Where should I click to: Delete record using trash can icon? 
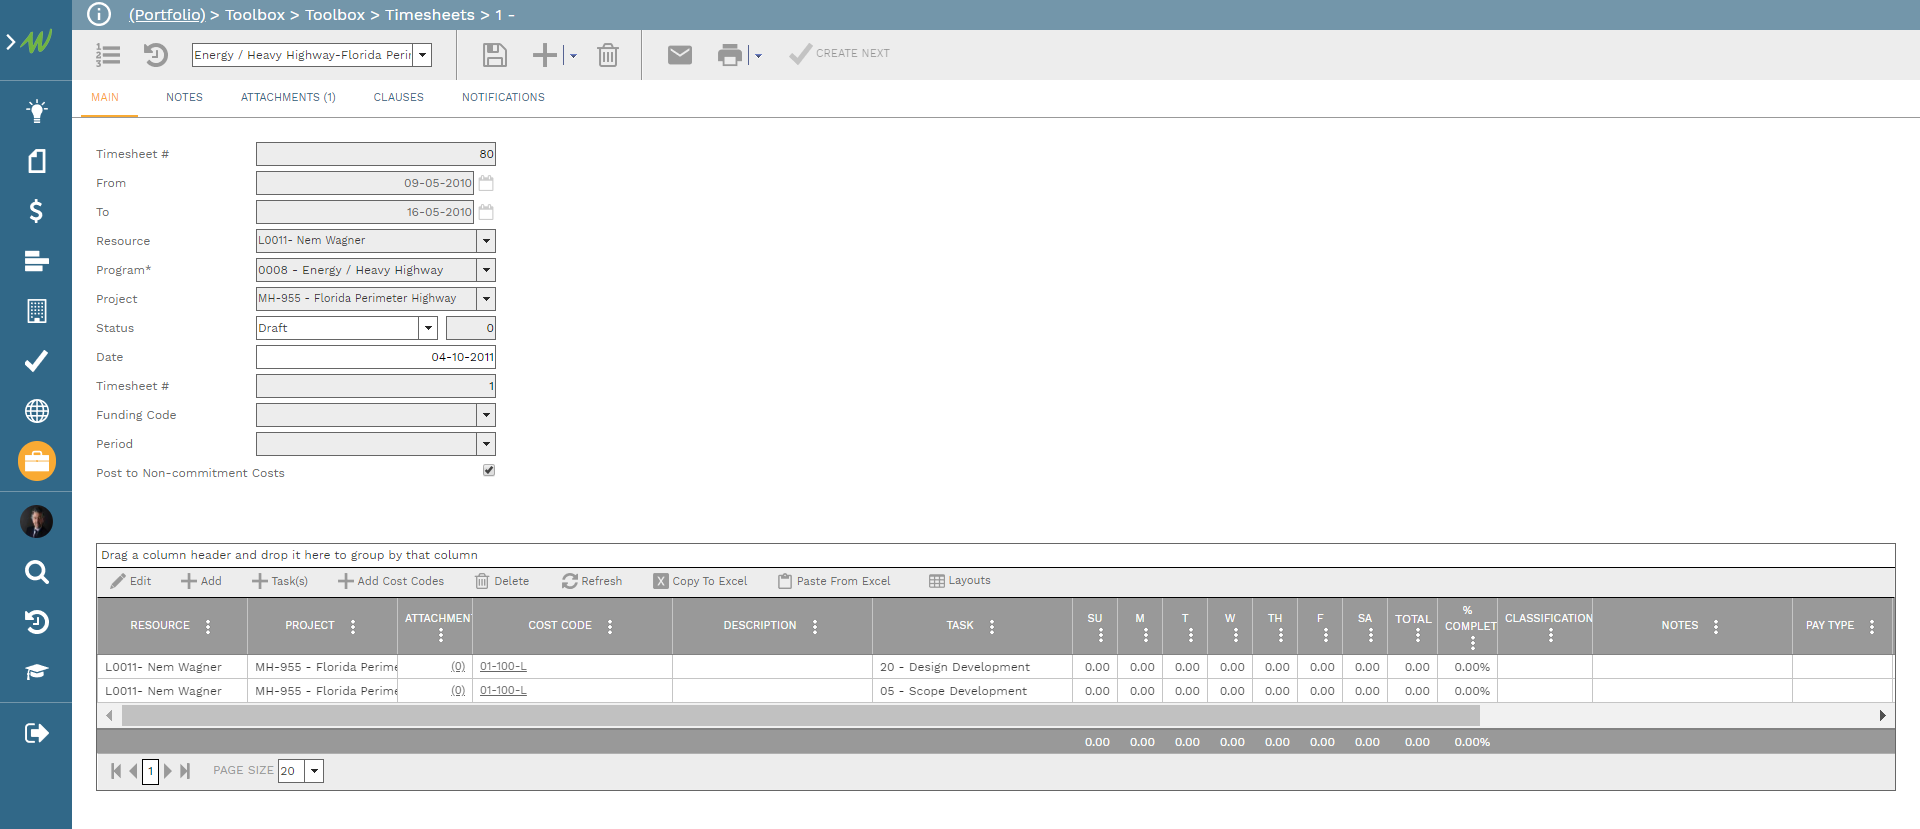[x=608, y=55]
